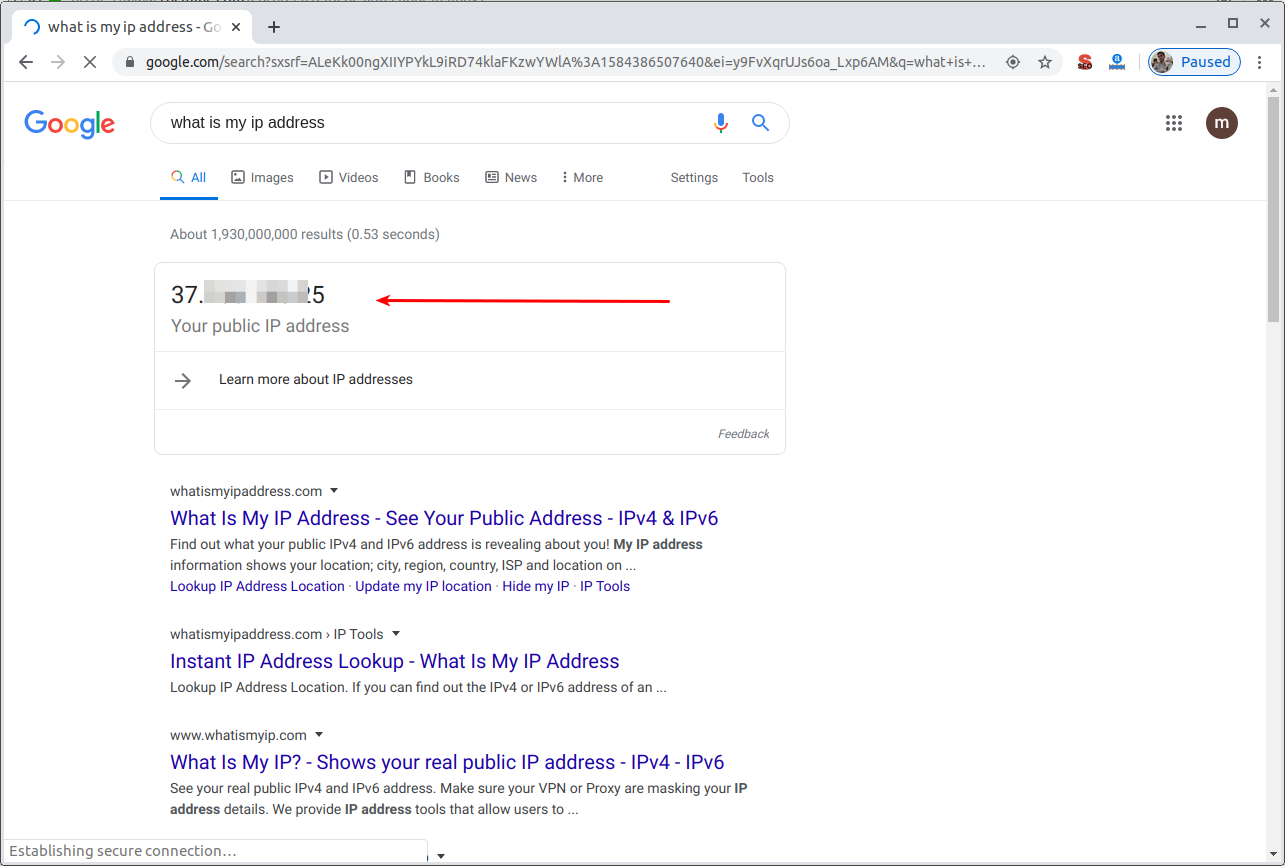Submit search with the magnifier icon
The width and height of the screenshot is (1285, 866).
pyautogui.click(x=761, y=123)
